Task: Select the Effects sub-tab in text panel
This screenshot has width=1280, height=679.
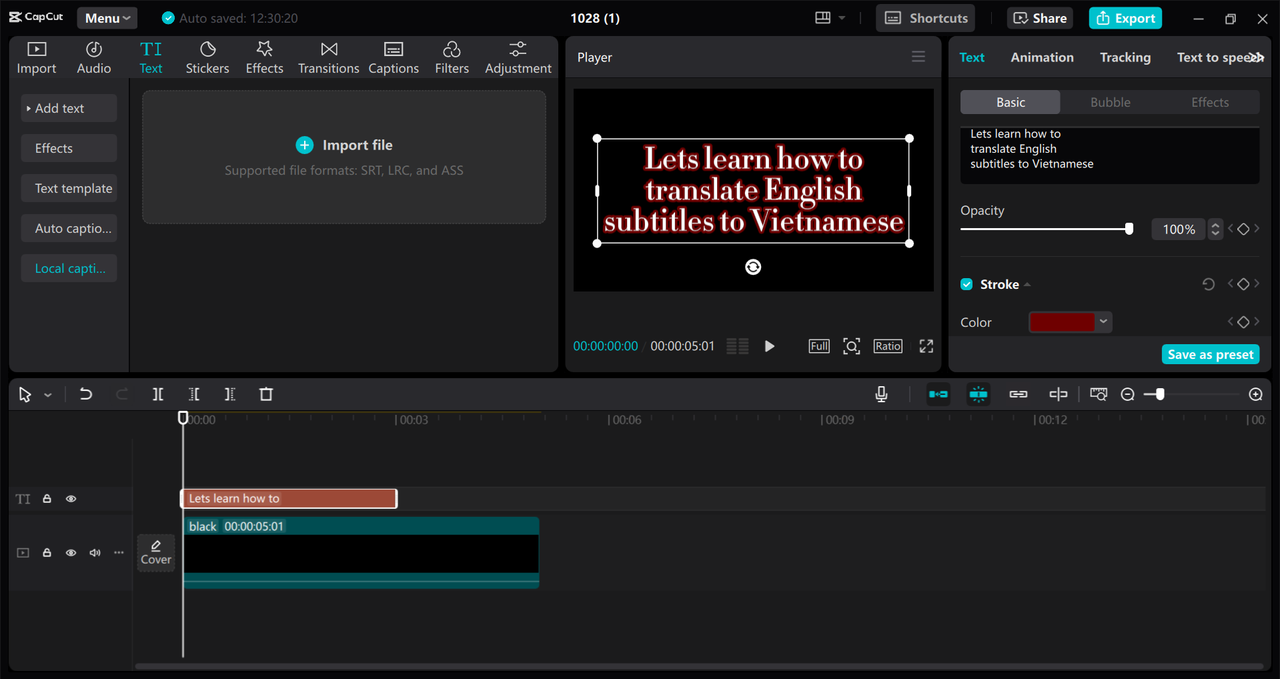Action: 1210,102
